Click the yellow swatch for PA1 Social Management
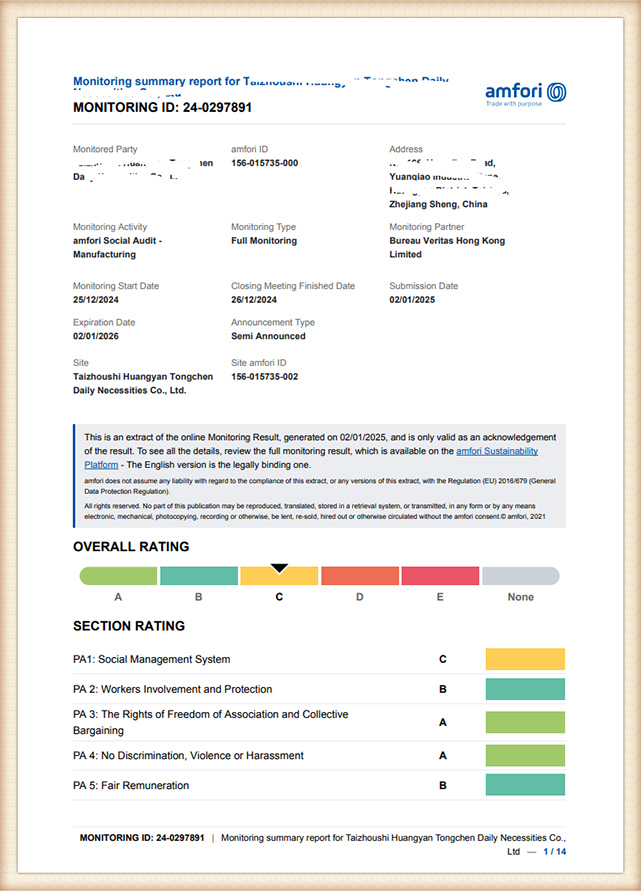 [525, 659]
